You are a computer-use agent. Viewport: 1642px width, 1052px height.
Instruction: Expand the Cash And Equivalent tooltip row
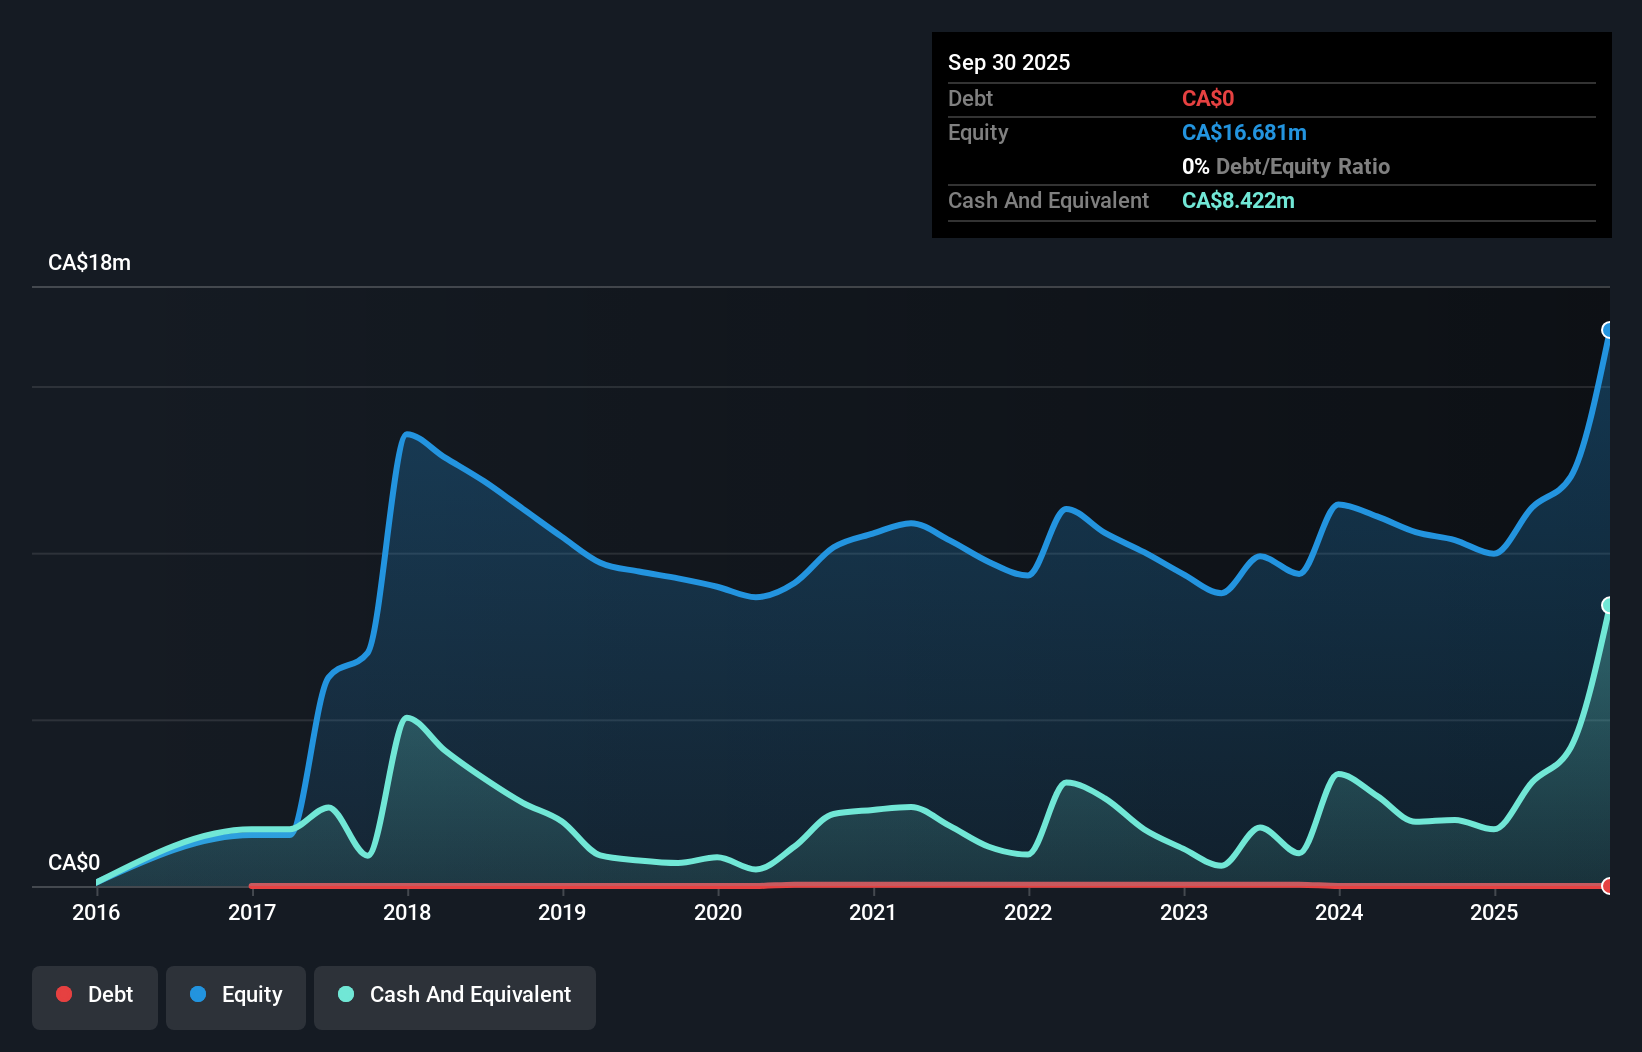pos(1048,200)
